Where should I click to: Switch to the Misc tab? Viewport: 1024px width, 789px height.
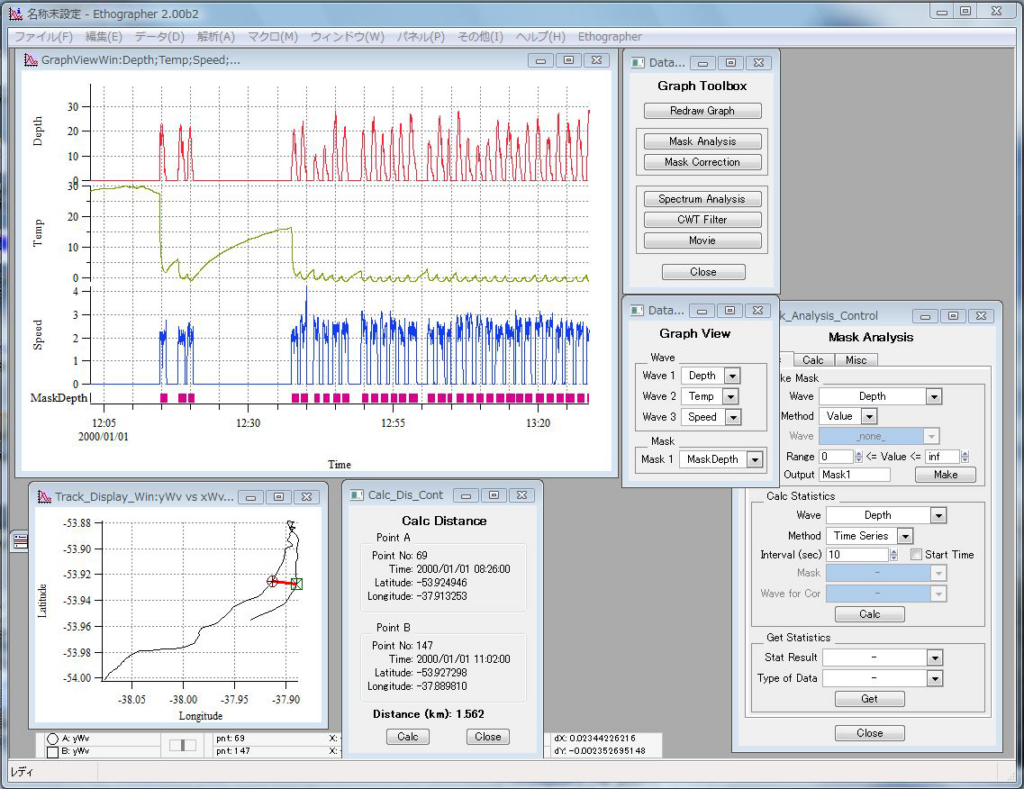855,360
